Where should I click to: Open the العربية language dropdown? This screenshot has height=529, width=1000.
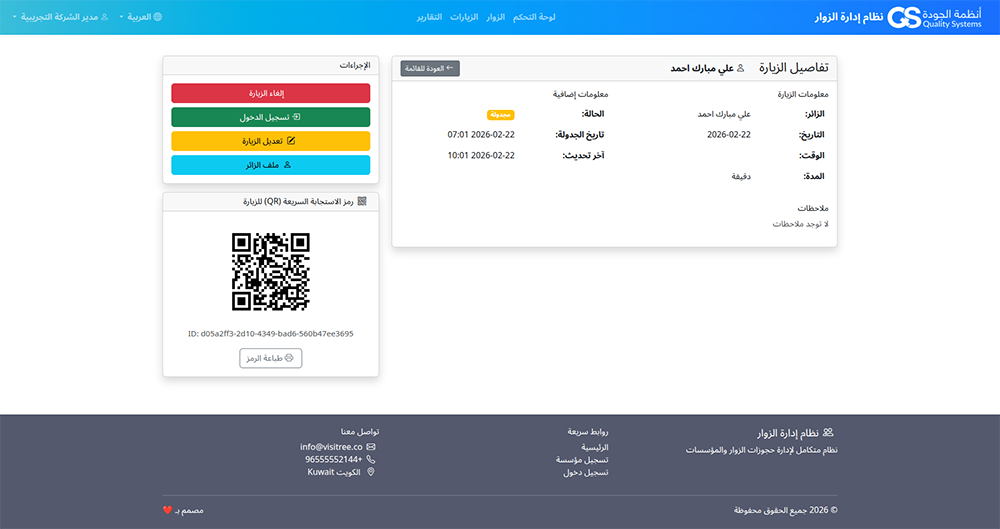(x=140, y=17)
